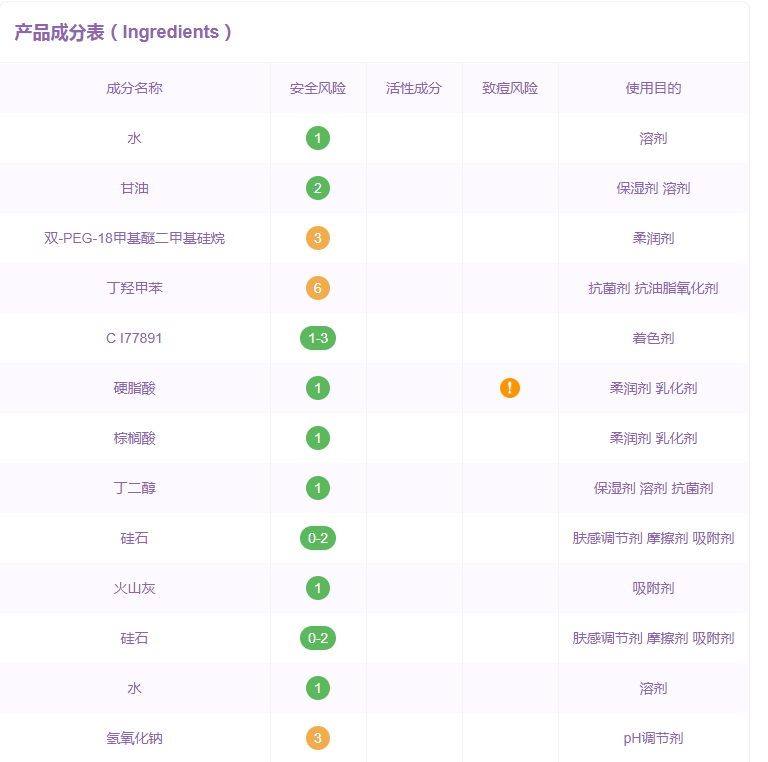768x762 pixels.
Task: Click 柔润剂 in the 棕榈酸 row
Action: (x=630, y=438)
